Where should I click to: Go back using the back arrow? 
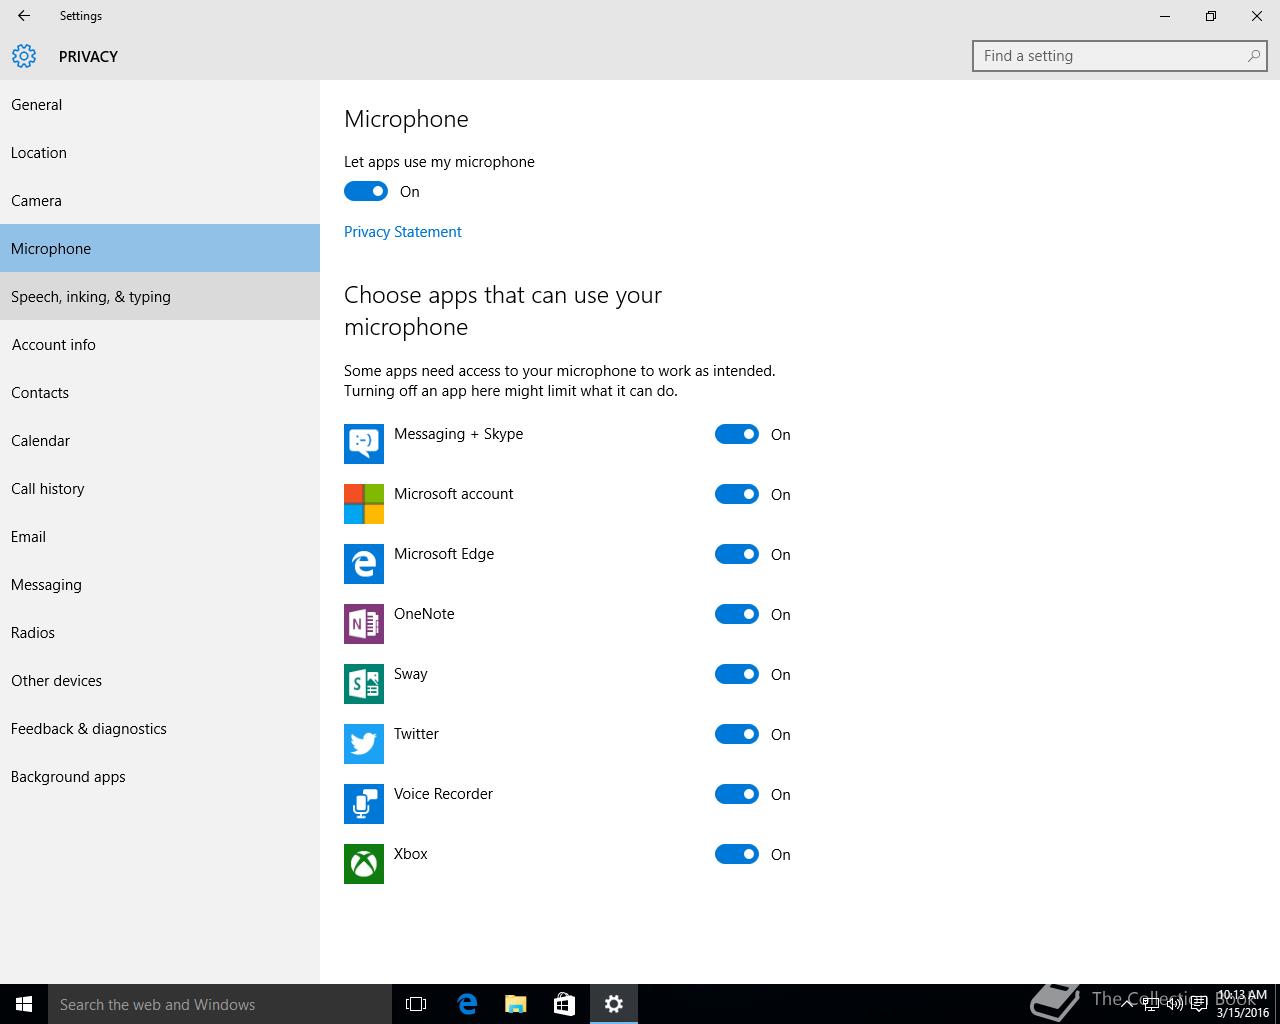(24, 16)
